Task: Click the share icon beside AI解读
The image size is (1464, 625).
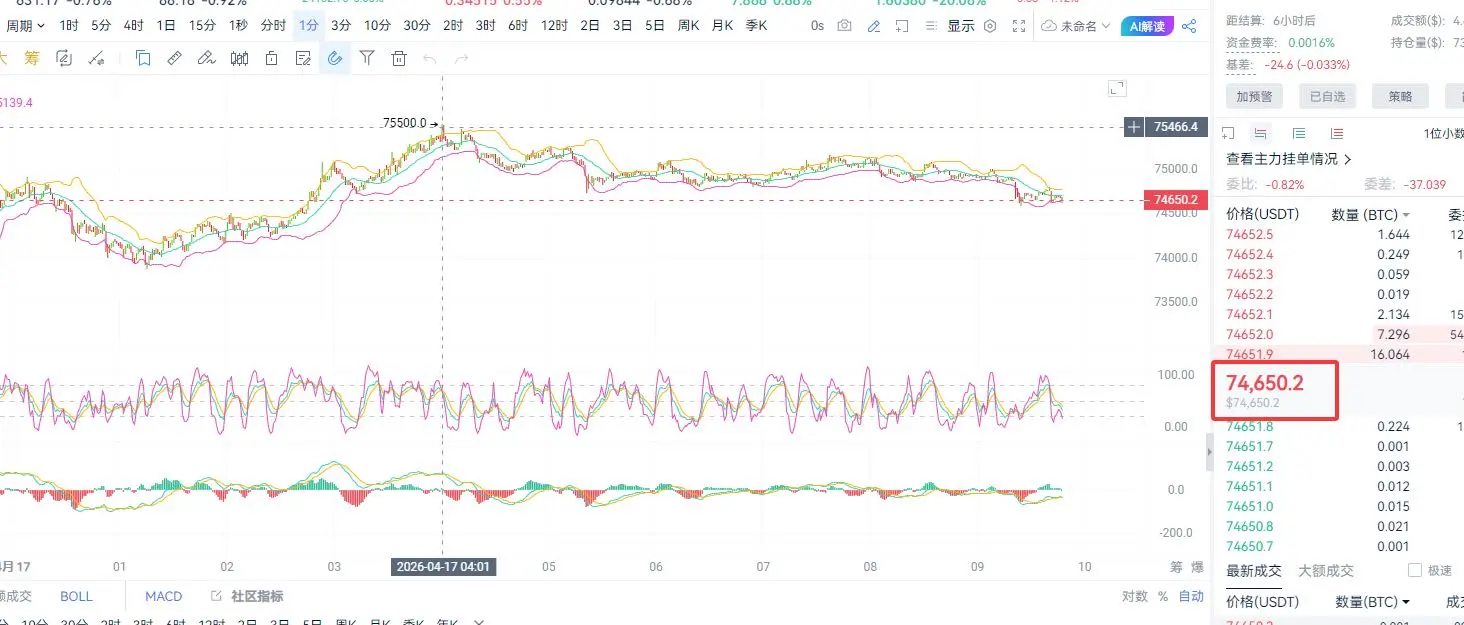Action: tap(1189, 26)
